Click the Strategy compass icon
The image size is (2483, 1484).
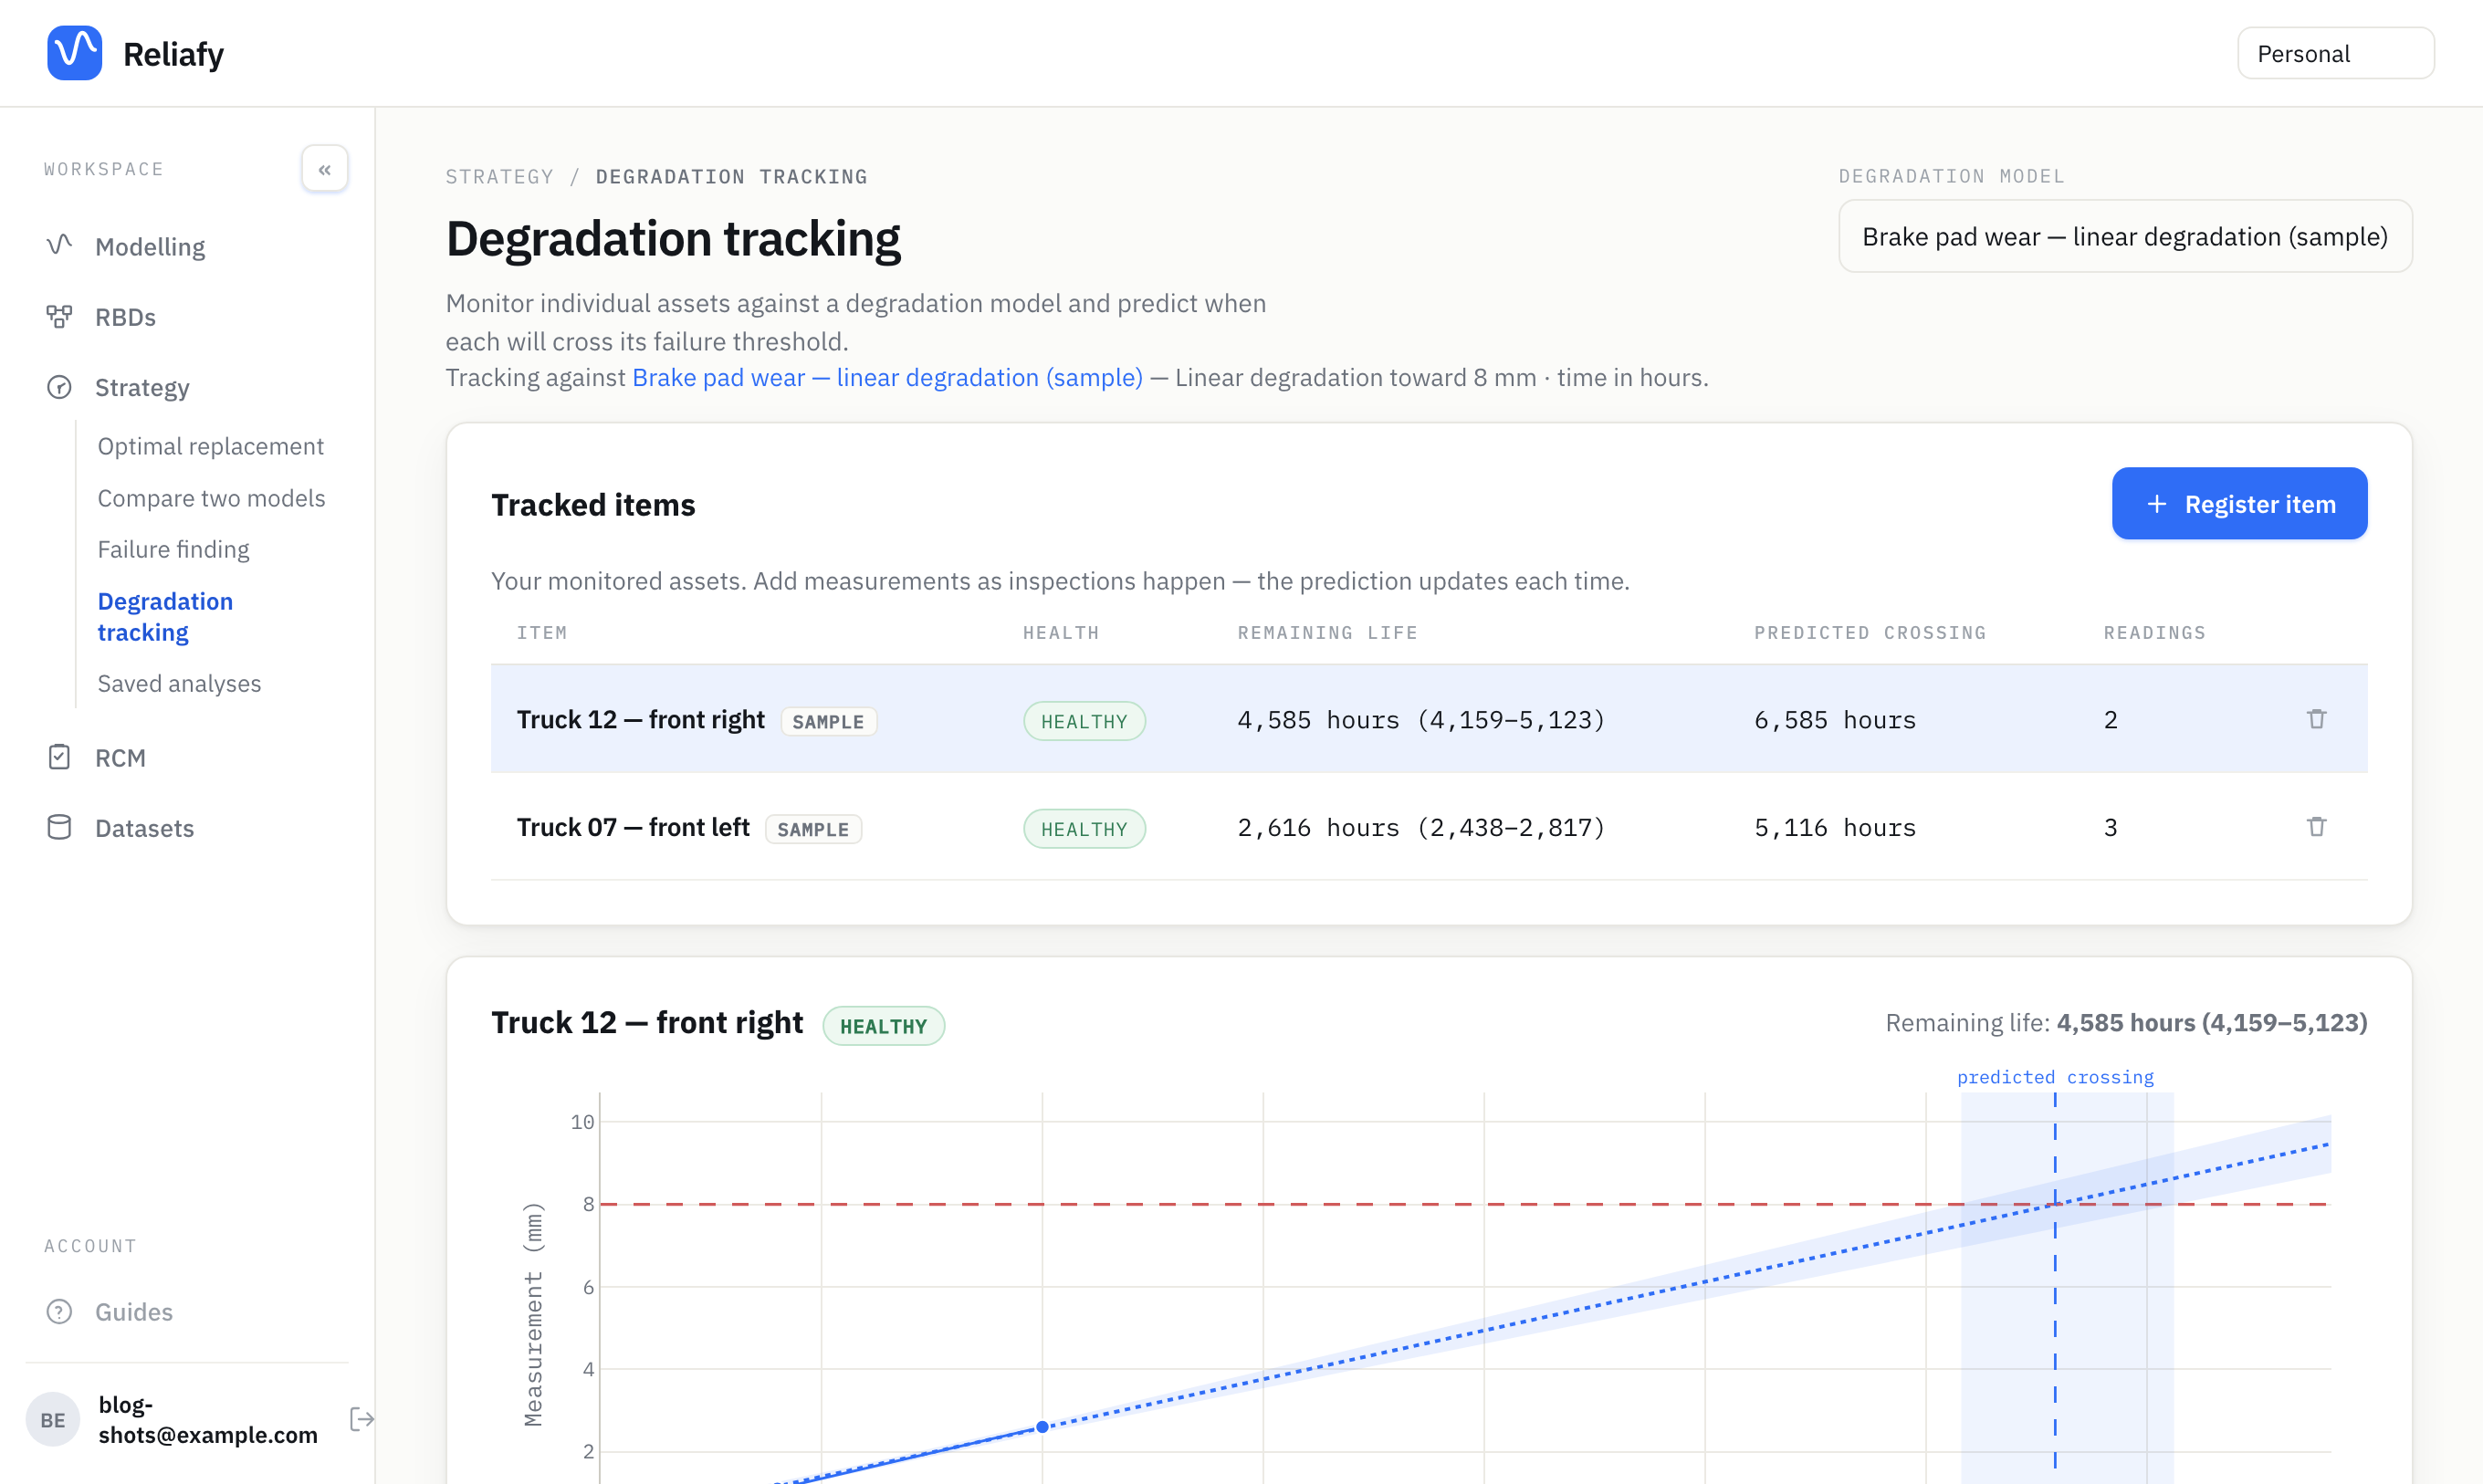59,387
